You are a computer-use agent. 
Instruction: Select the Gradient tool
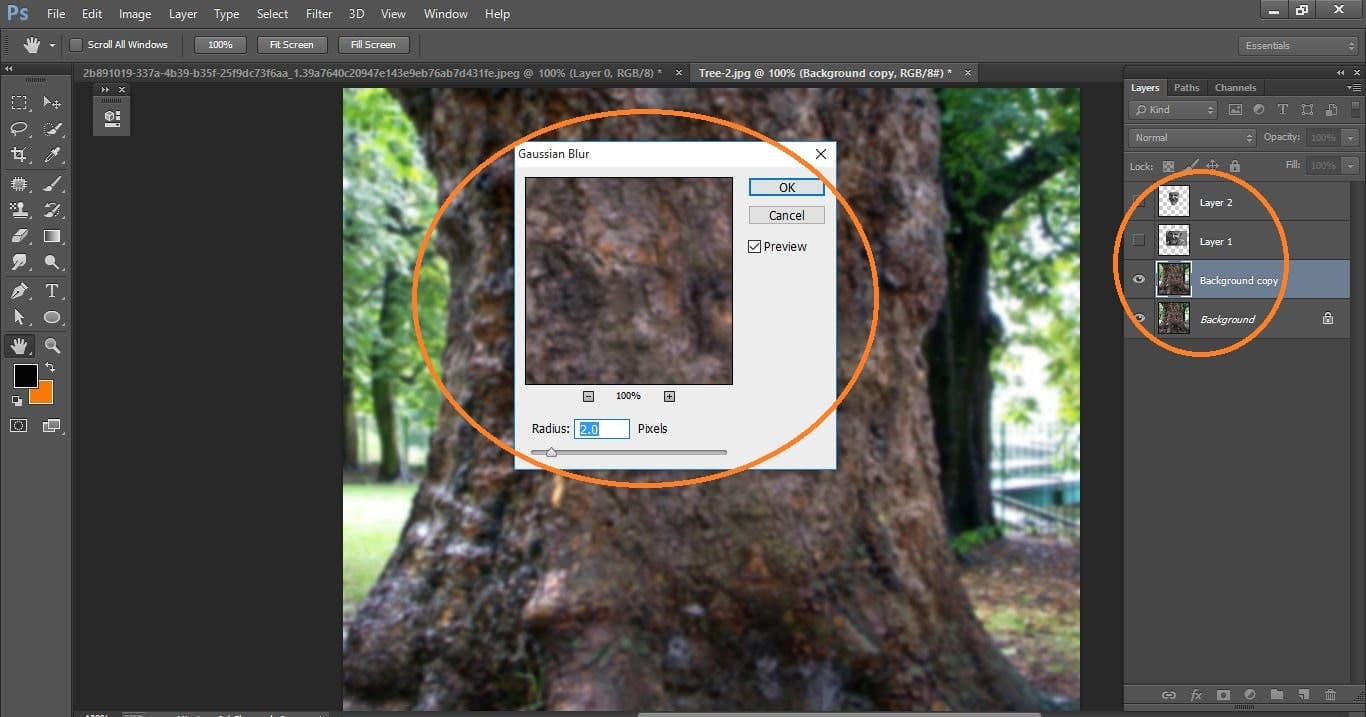coord(52,236)
